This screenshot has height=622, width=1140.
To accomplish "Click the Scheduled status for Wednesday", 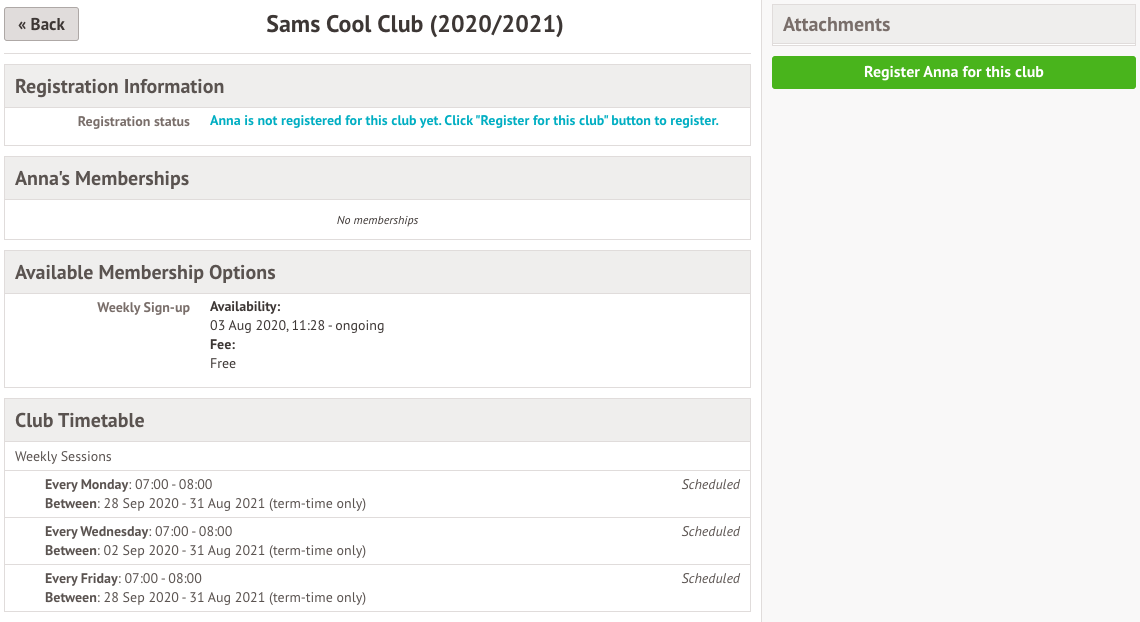I will pyautogui.click(x=710, y=532).
